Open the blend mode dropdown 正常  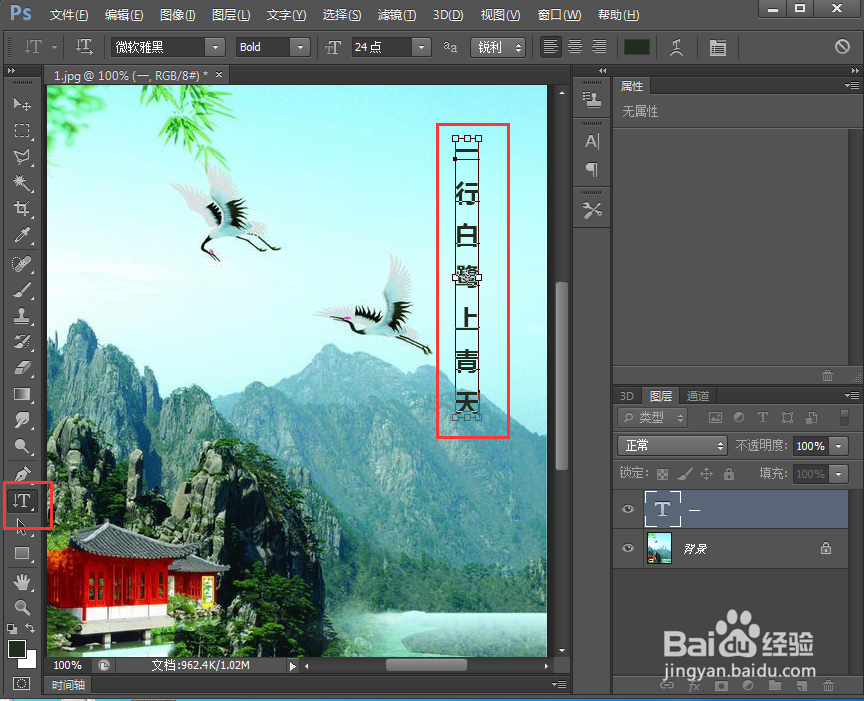coord(672,445)
